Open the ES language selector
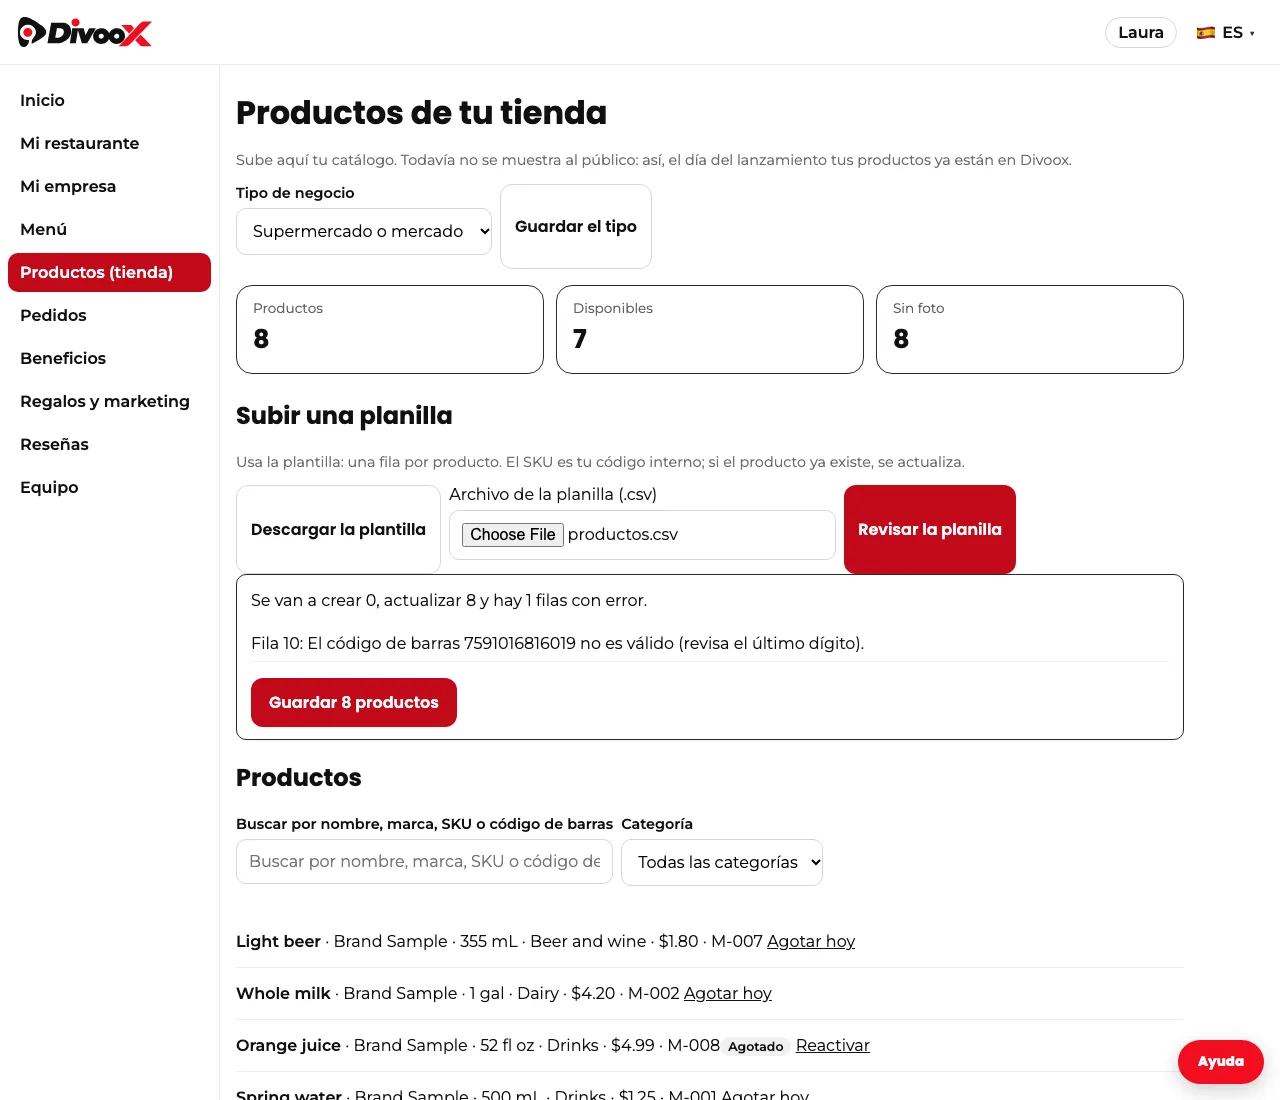 point(1226,33)
